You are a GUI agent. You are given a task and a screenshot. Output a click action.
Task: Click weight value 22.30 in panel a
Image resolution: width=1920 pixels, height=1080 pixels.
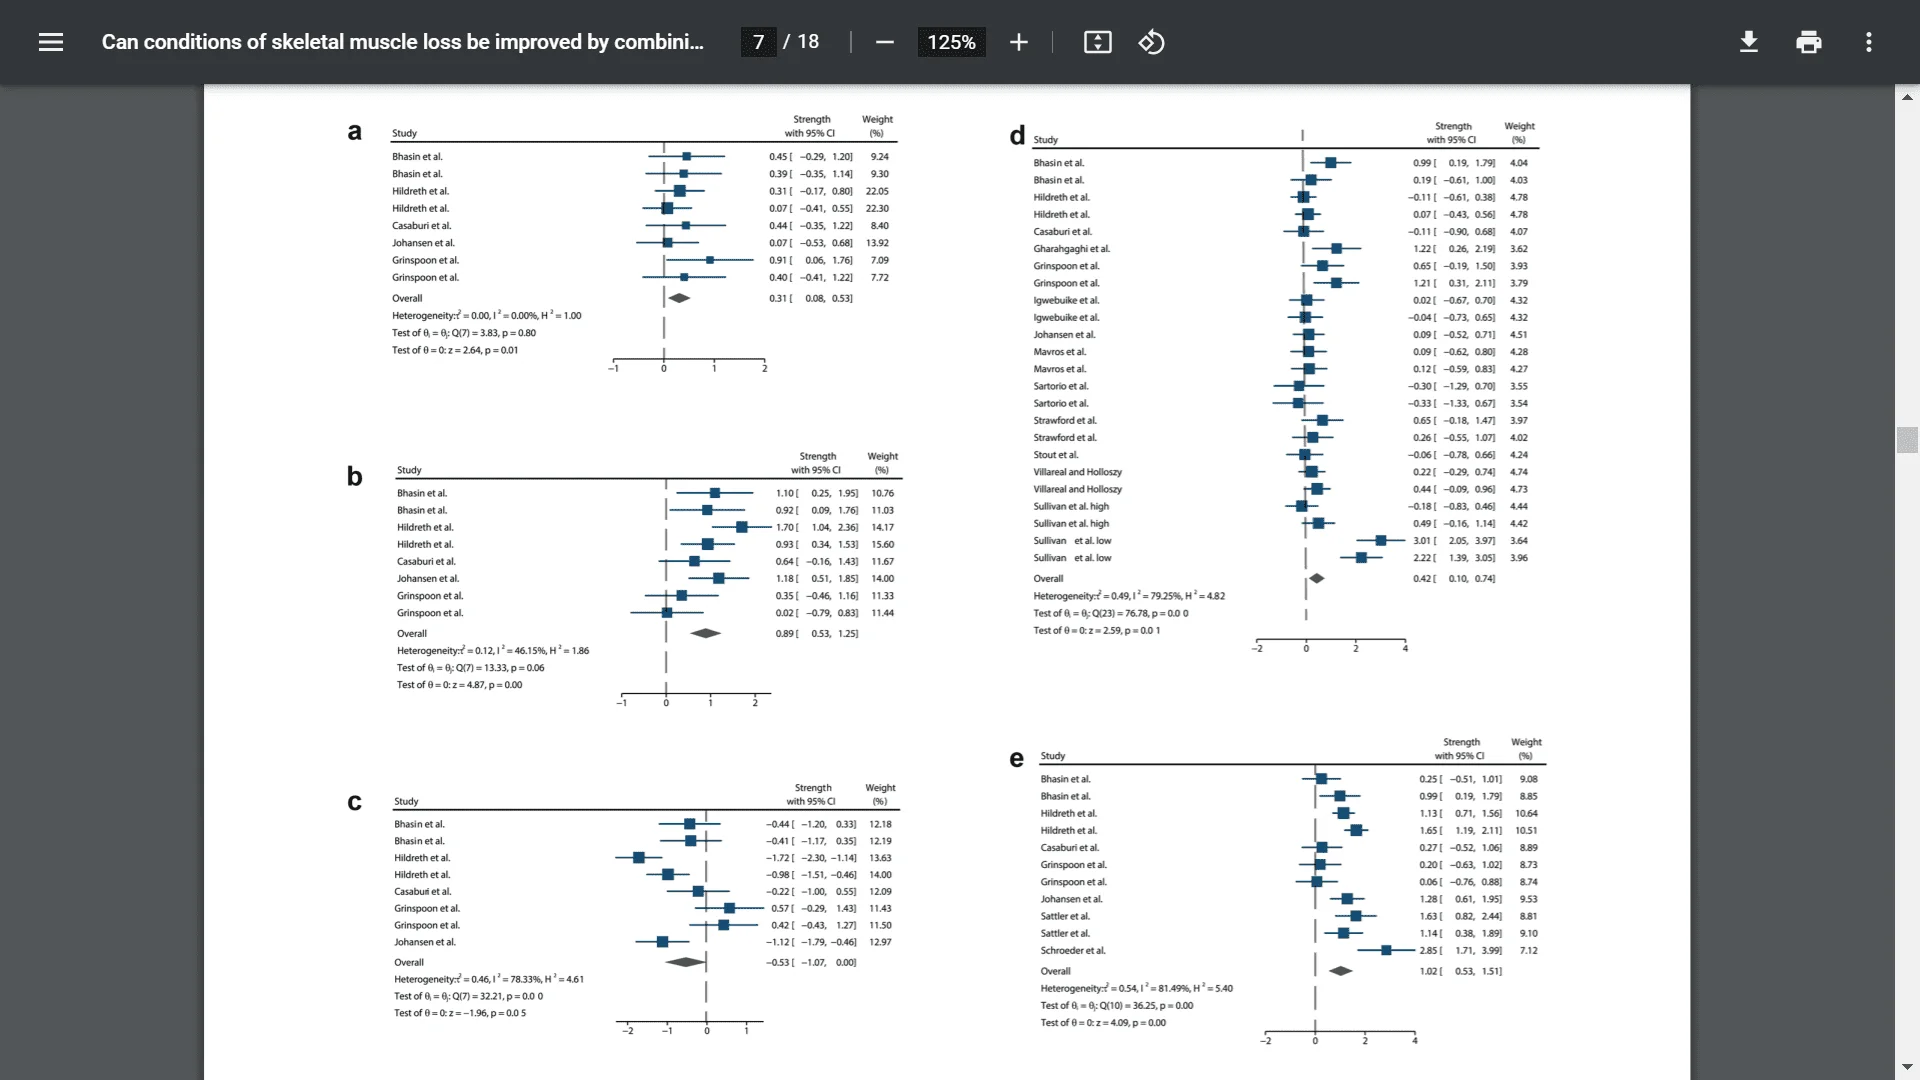(877, 209)
